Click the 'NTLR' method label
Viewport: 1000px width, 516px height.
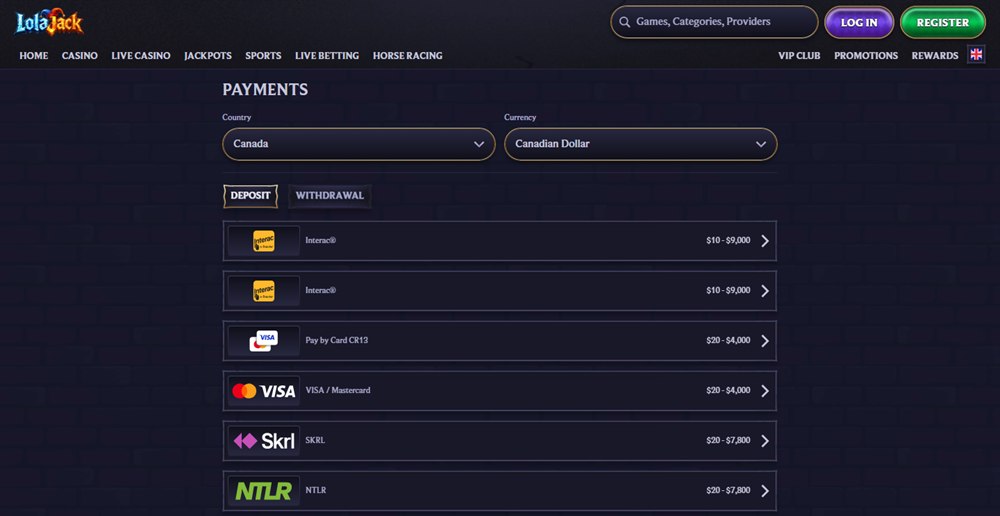click(x=316, y=490)
